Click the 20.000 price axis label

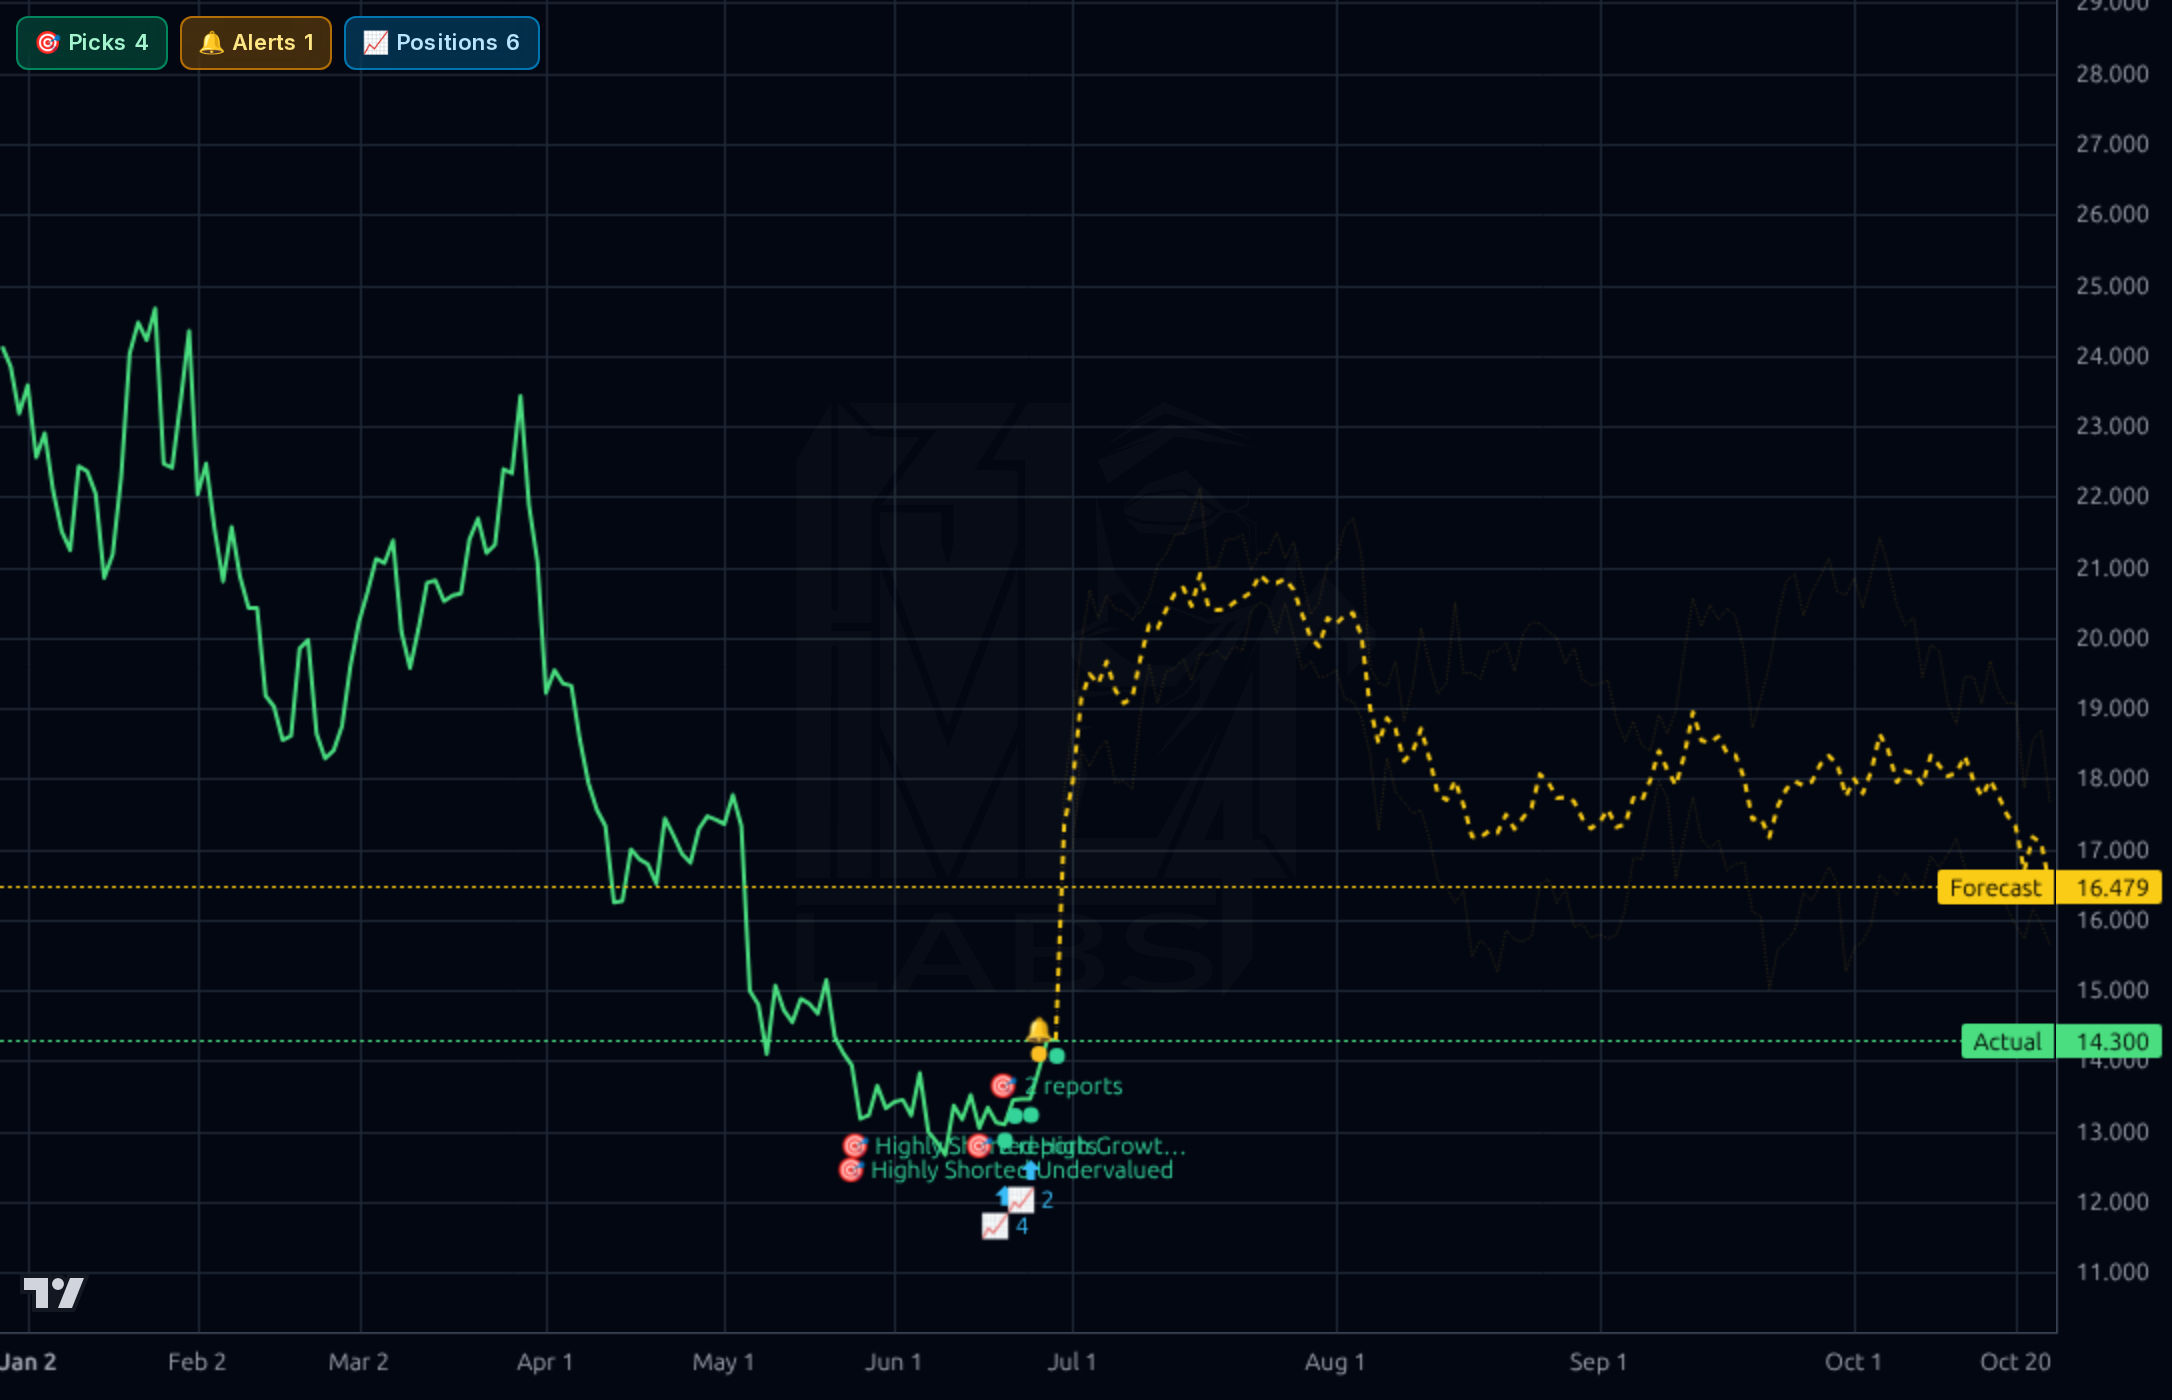coord(2112,638)
